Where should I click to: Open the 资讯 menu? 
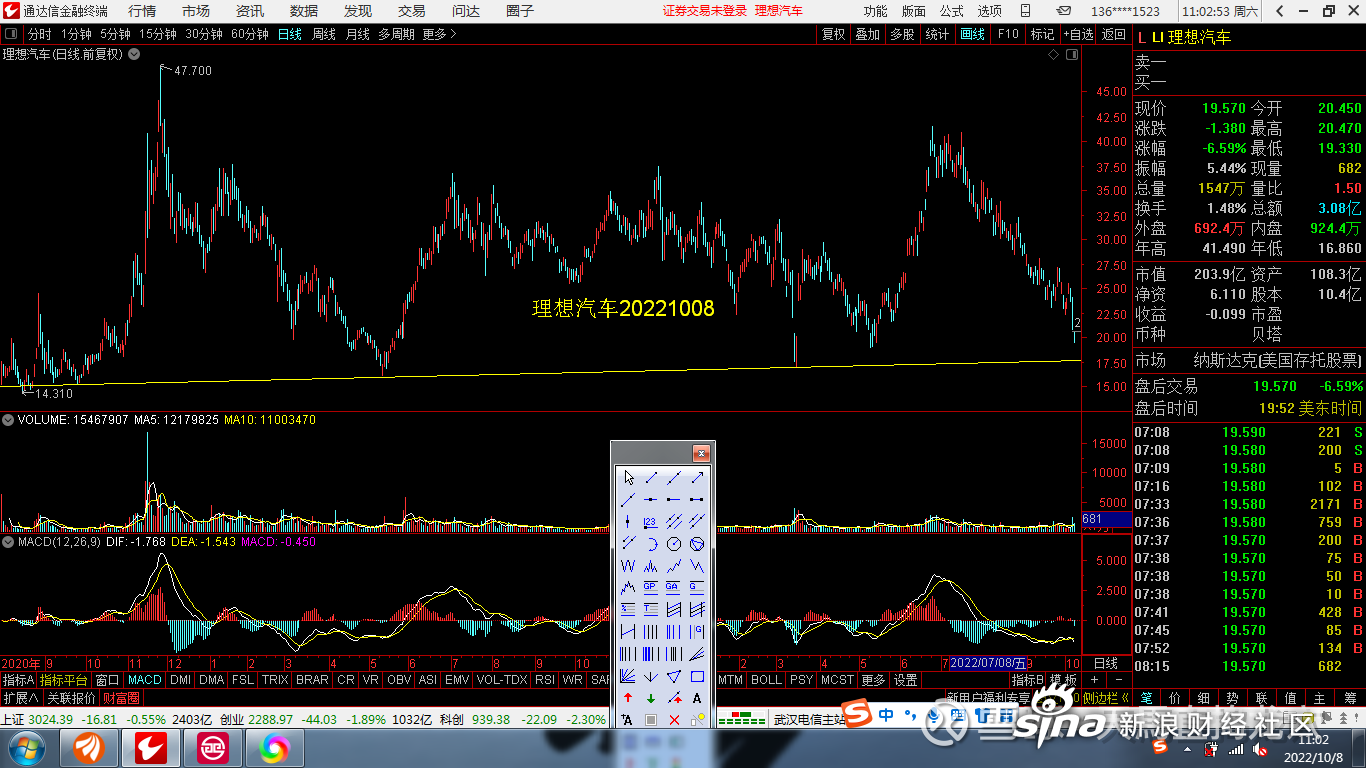(250, 11)
